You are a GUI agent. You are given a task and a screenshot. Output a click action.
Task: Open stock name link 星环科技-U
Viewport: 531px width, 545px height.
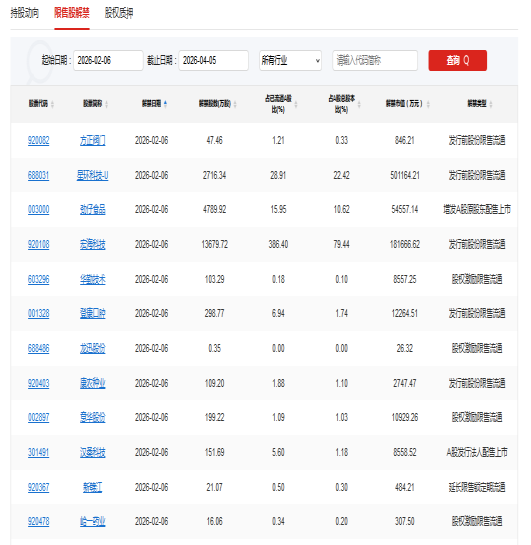coord(92,175)
